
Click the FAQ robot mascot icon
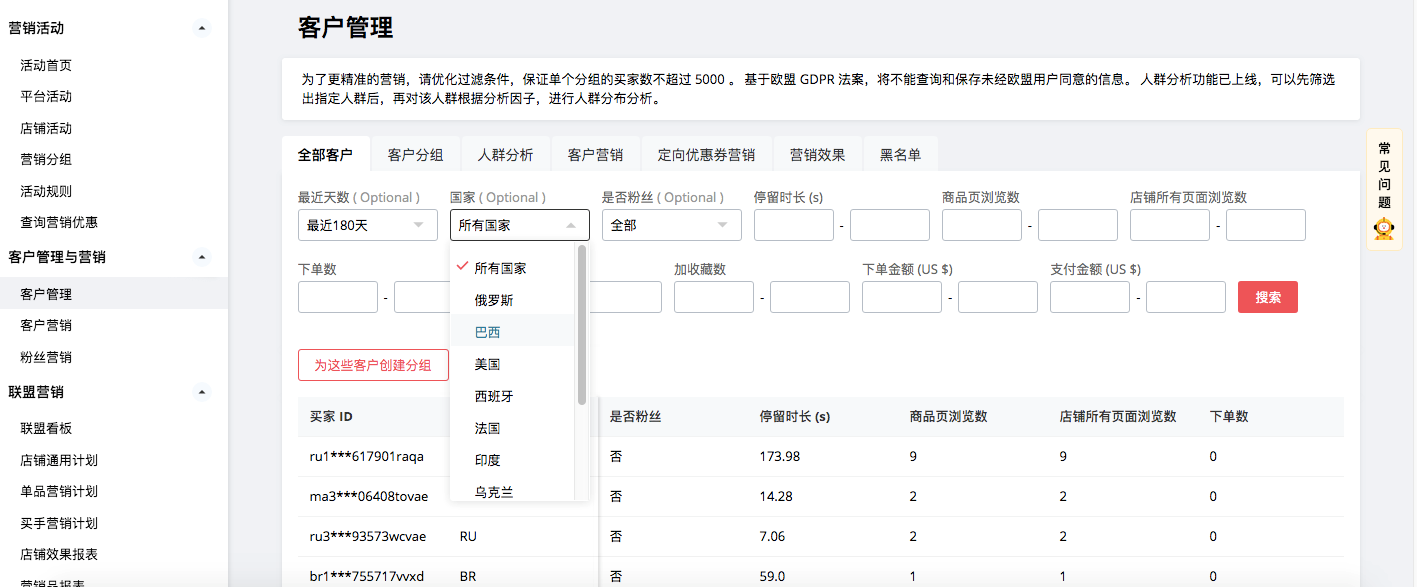(1384, 230)
